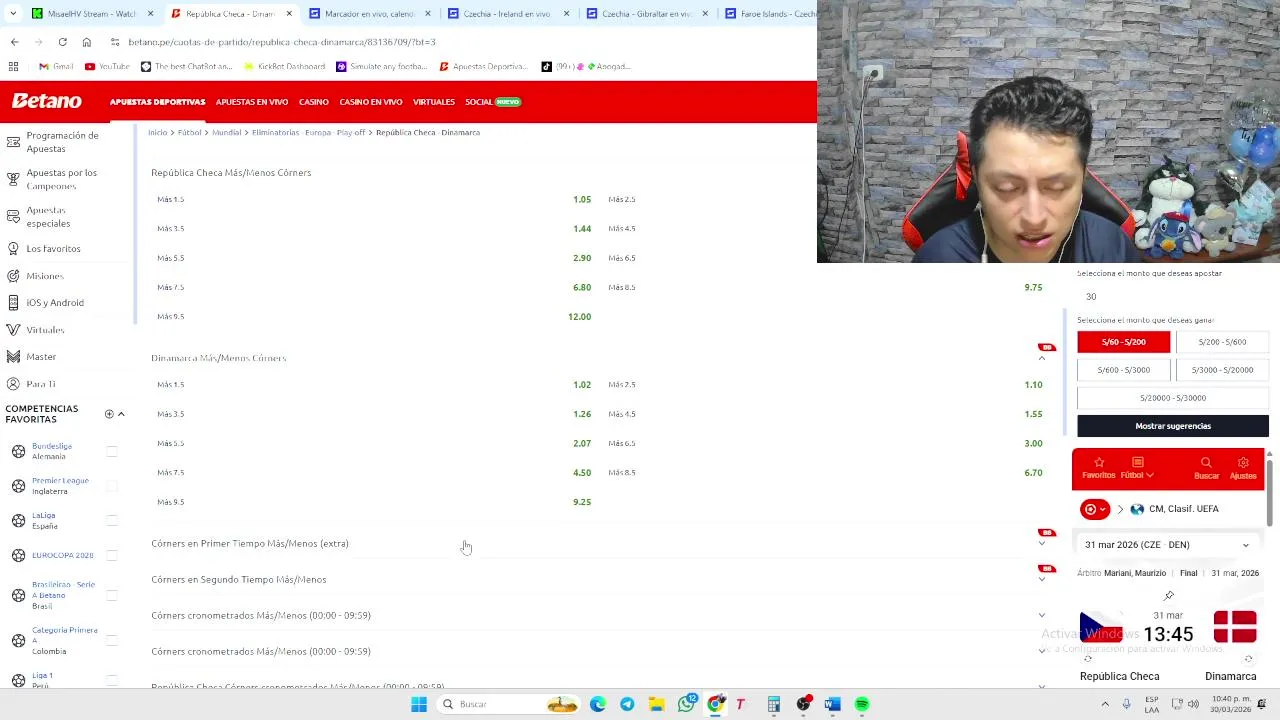The image size is (1280, 720).
Task: Tick the EUROCOPA 2028 checkbox
Action: coord(112,555)
